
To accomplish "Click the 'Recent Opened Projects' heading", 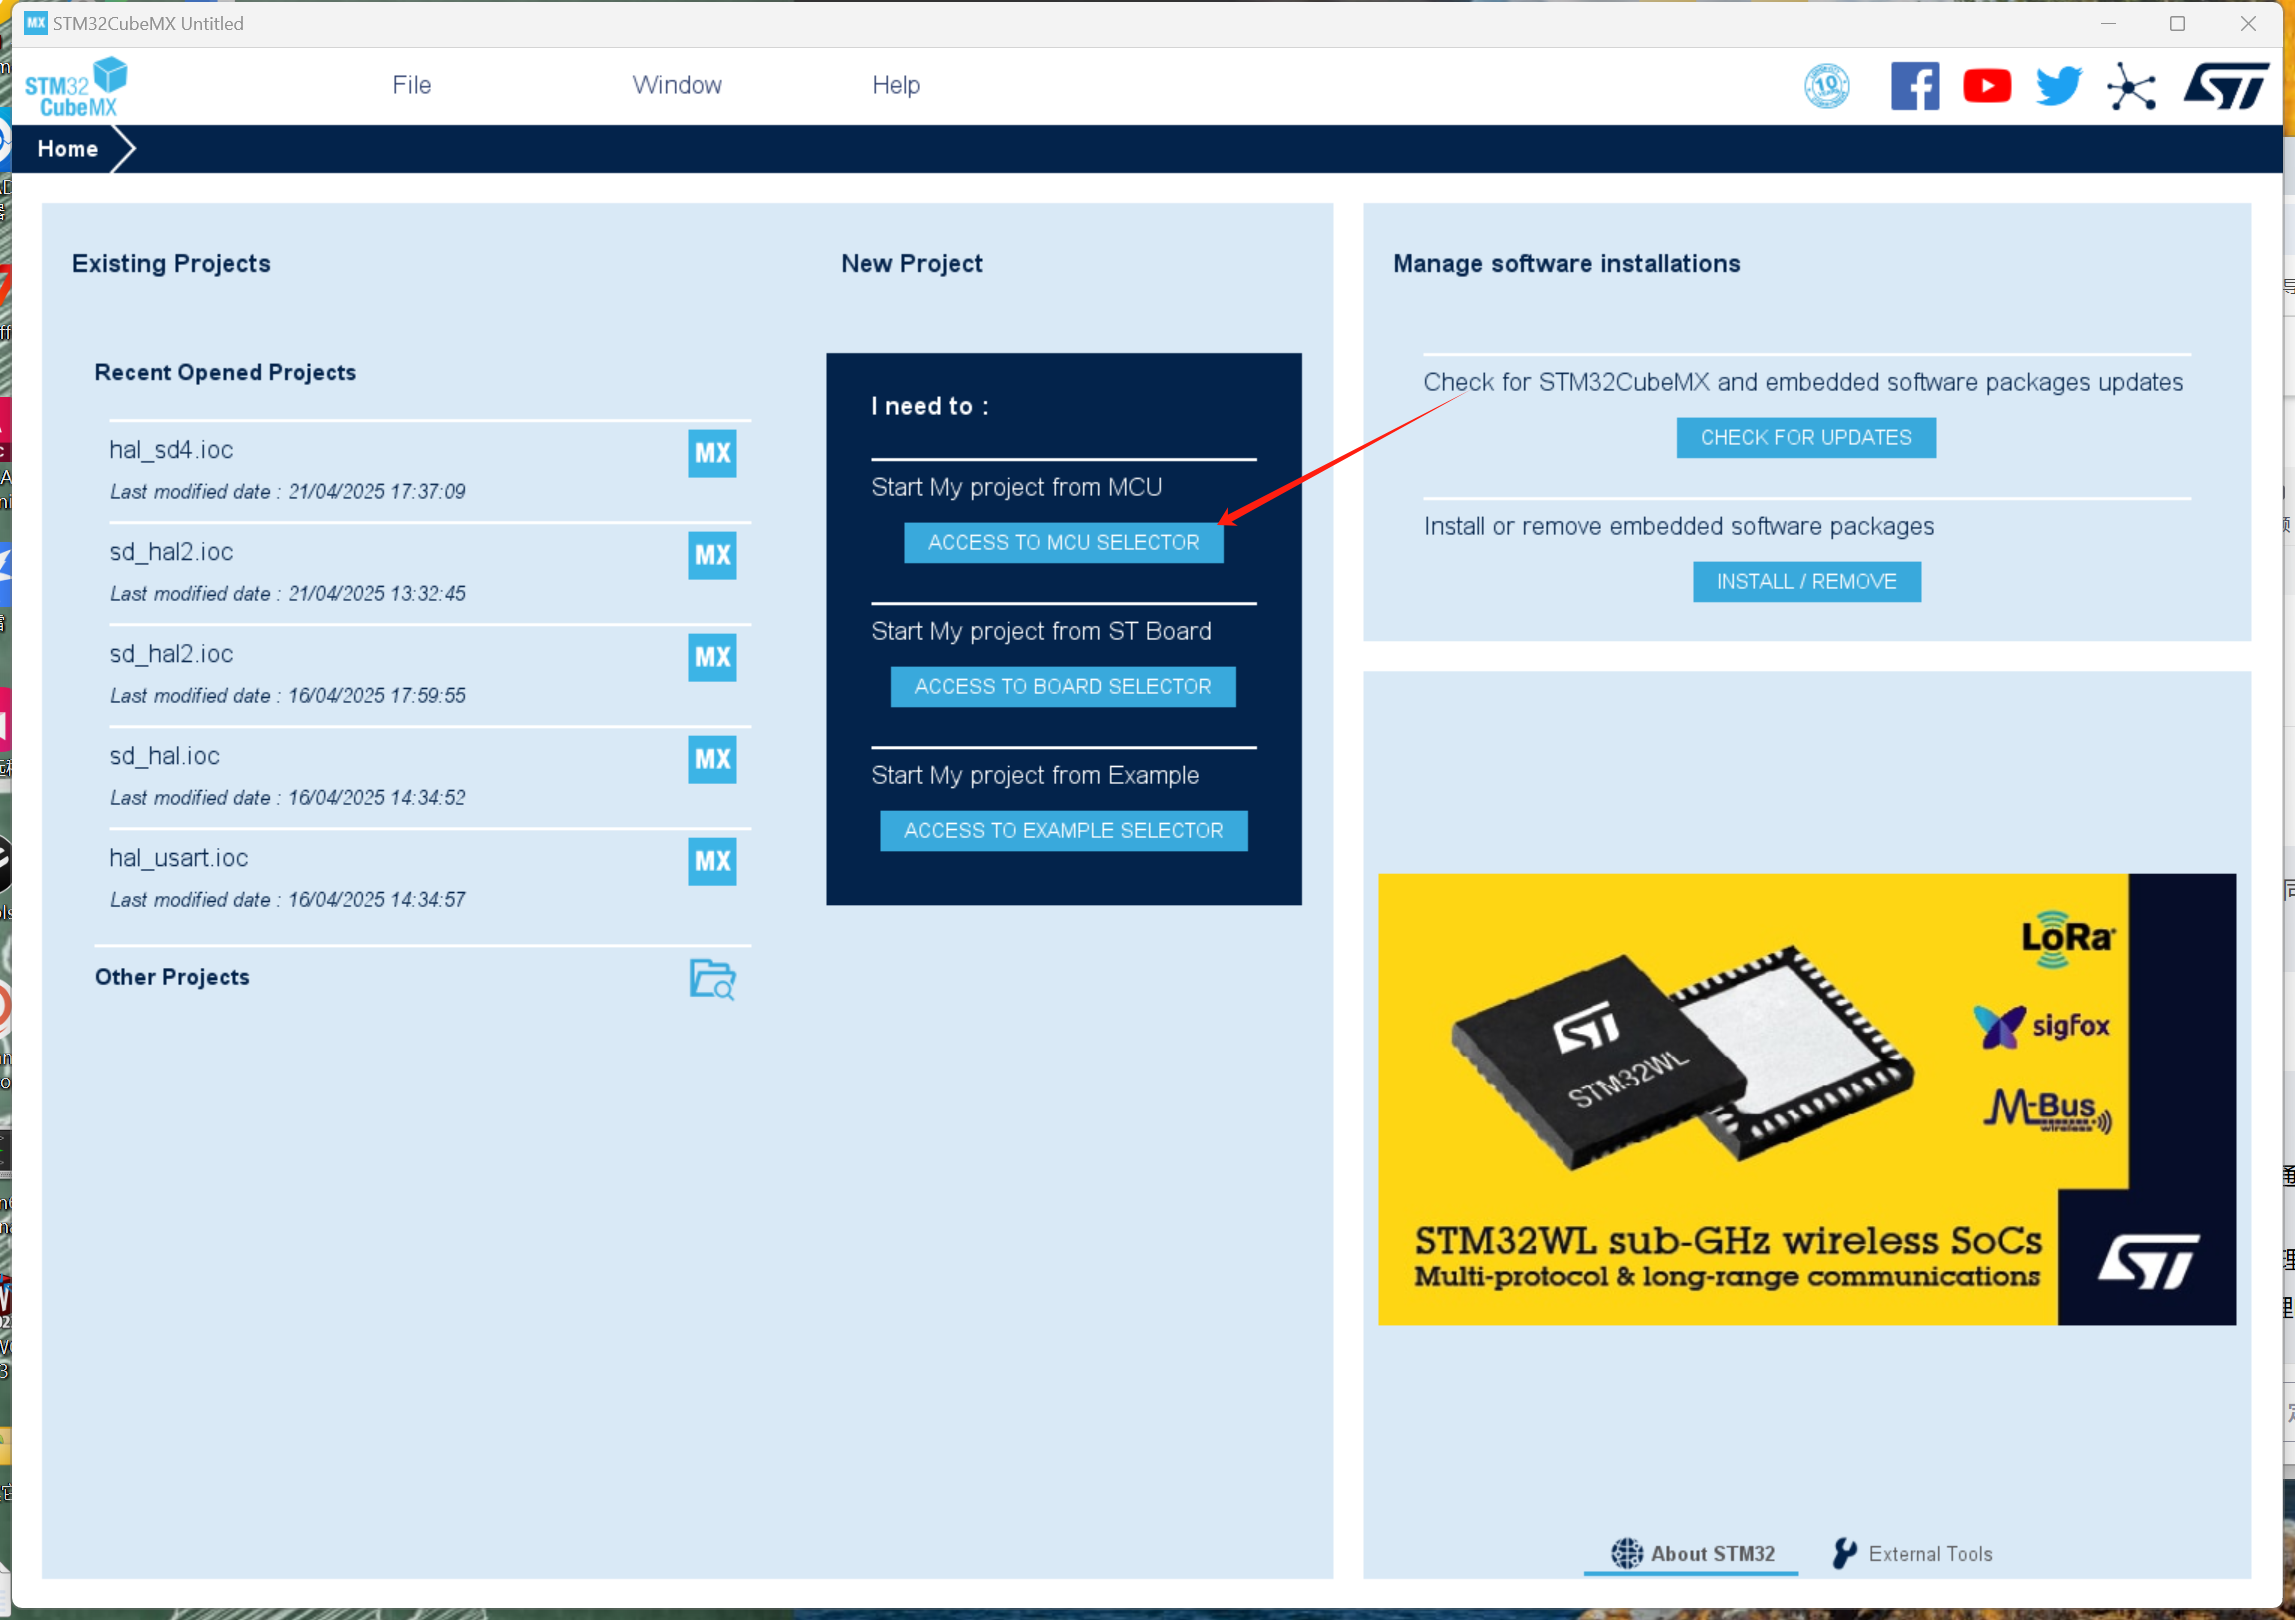I will click(x=225, y=372).
